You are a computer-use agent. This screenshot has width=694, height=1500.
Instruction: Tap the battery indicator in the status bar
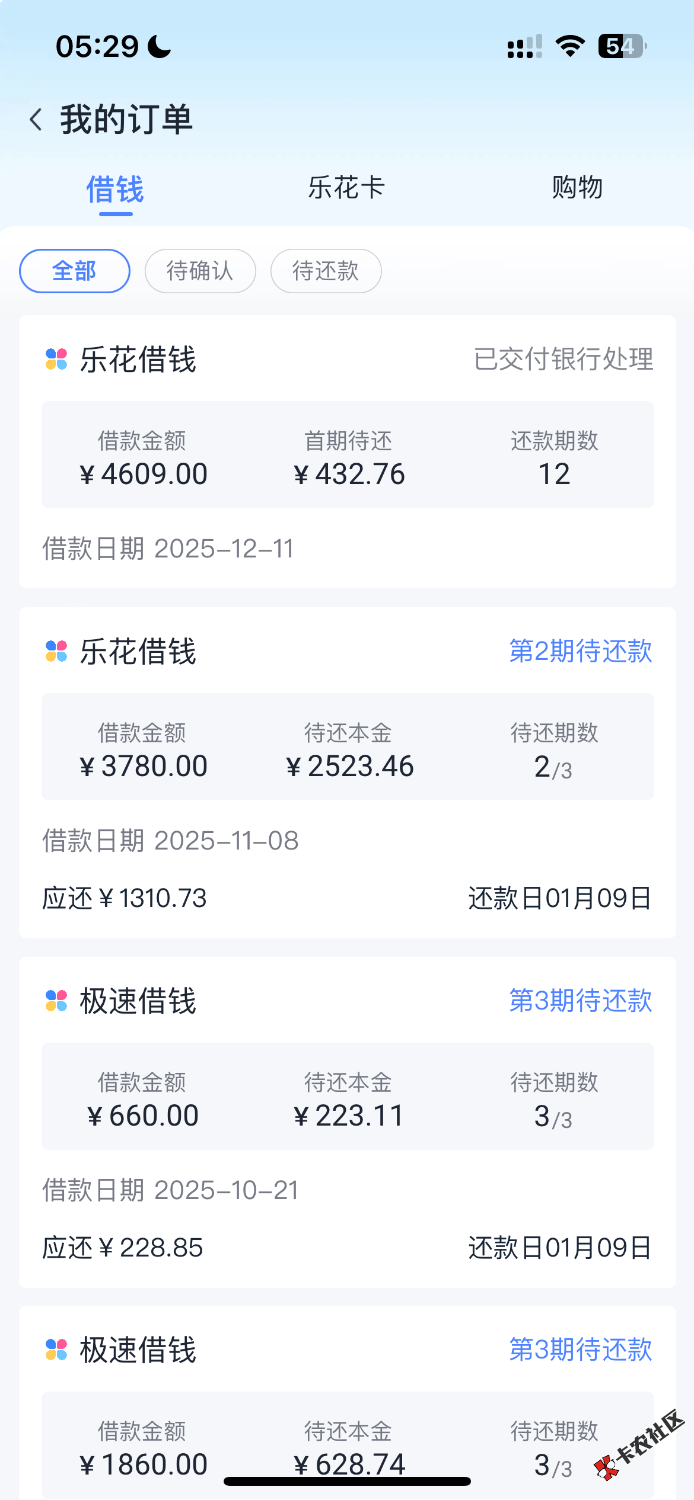tap(622, 46)
